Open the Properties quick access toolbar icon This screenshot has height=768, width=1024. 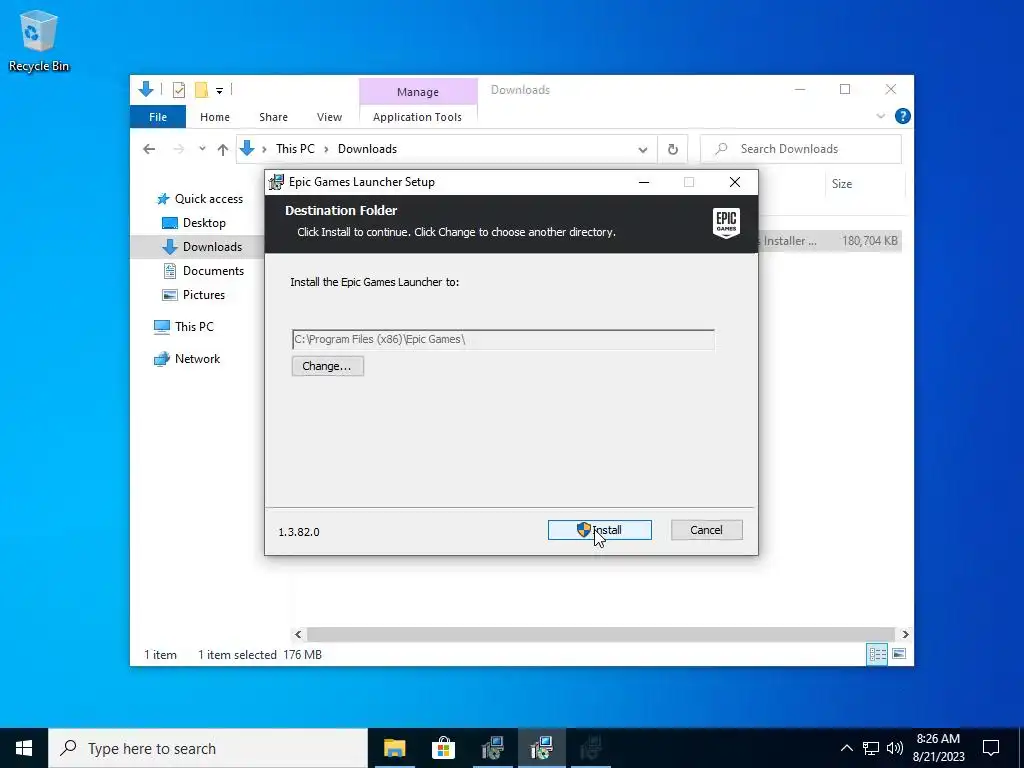tap(178, 89)
